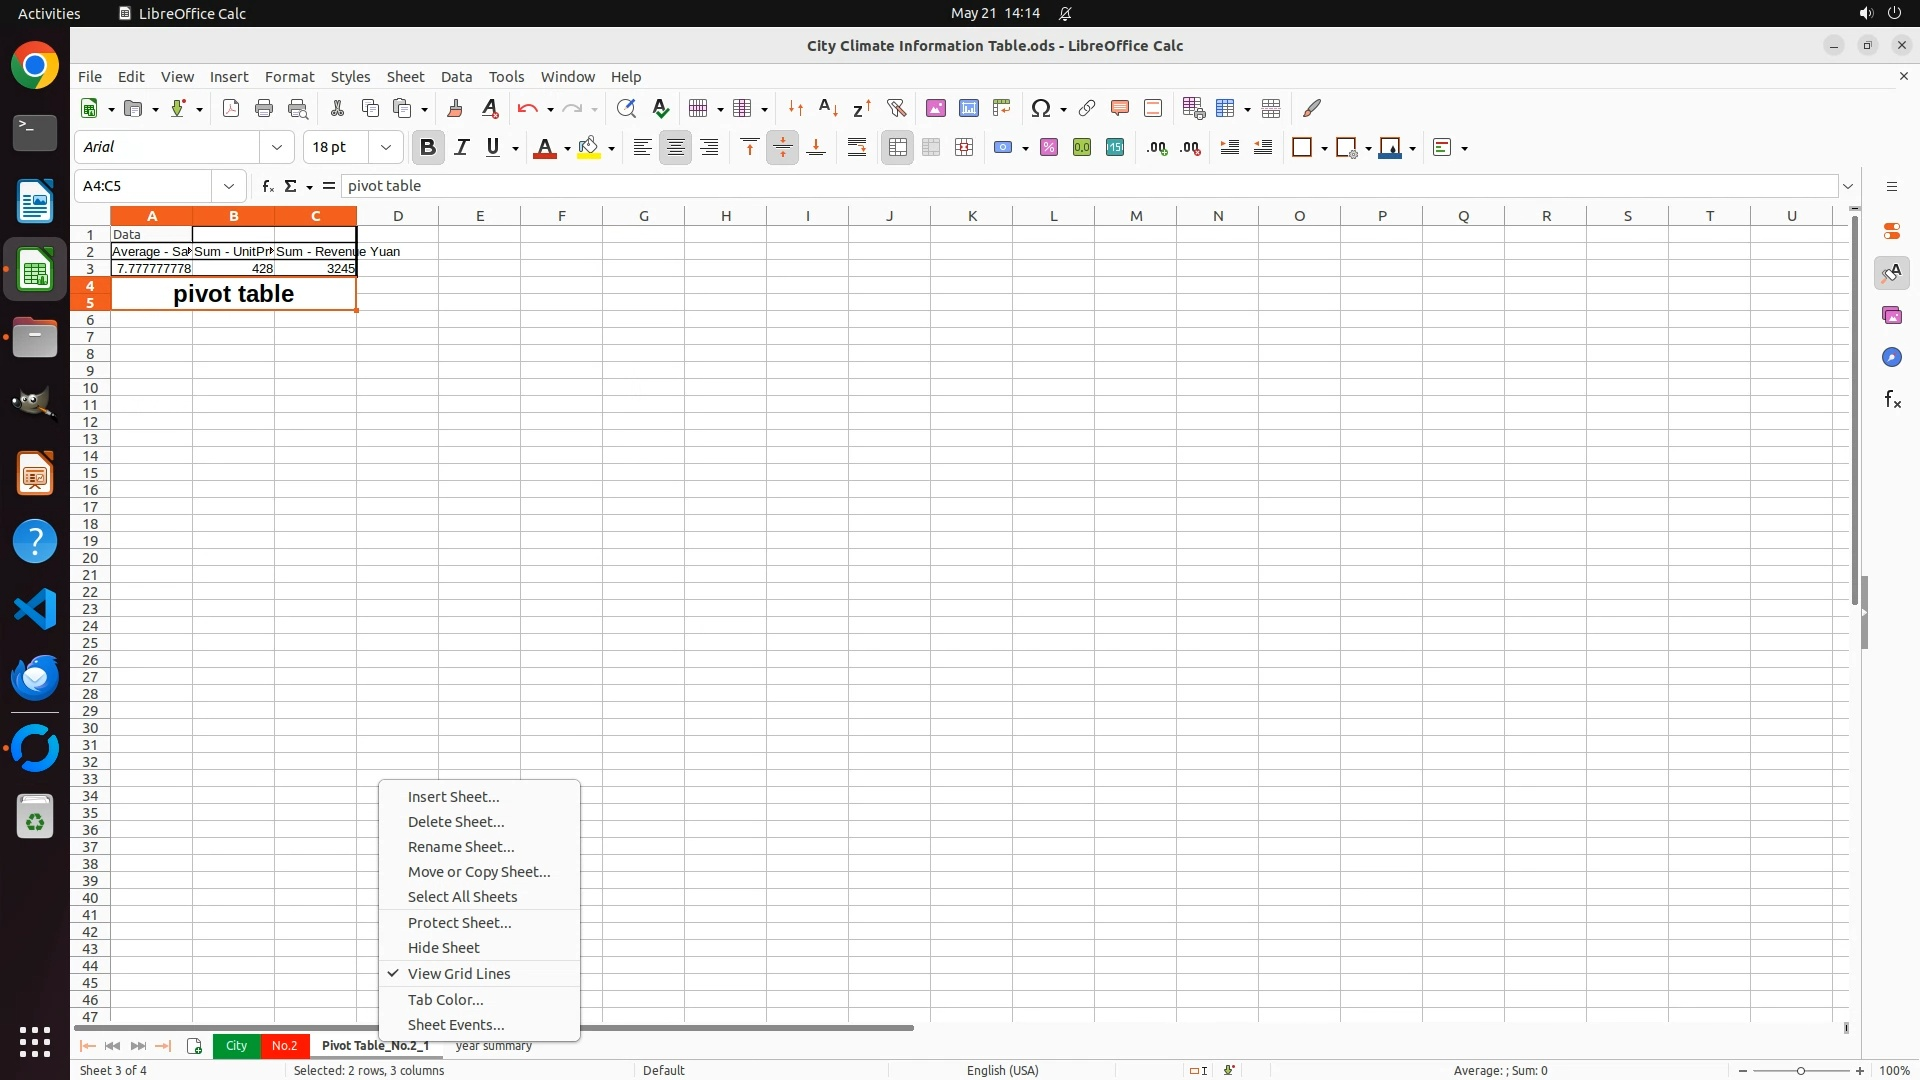Click Merge and Center Cells icon

click(898, 148)
